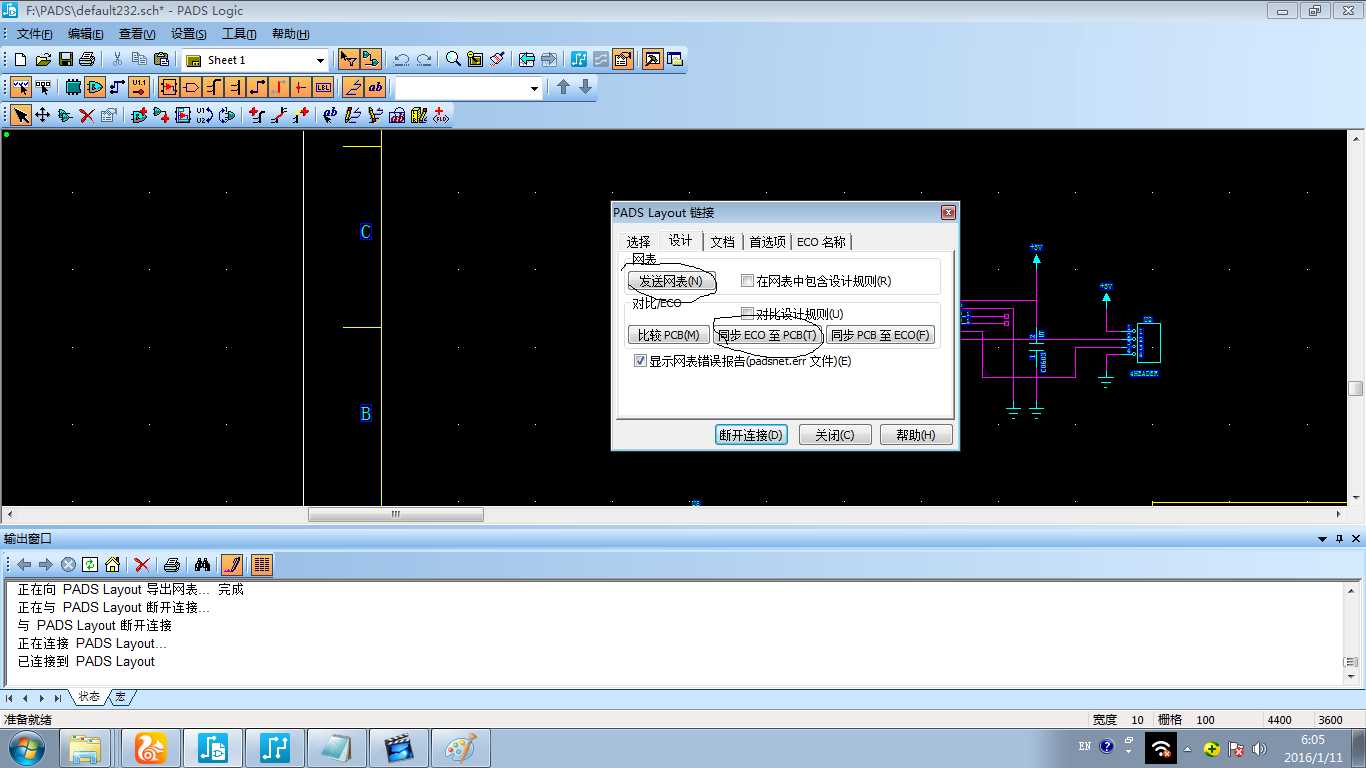
Task: Click the 发送网表 button
Action: tap(671, 282)
